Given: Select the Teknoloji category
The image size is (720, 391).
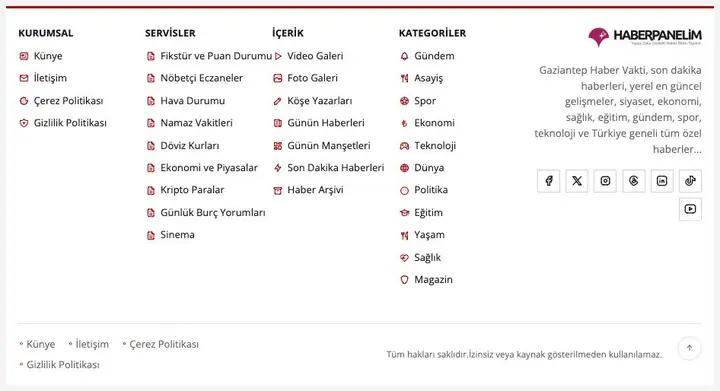Looking at the screenshot, I should (x=435, y=146).
